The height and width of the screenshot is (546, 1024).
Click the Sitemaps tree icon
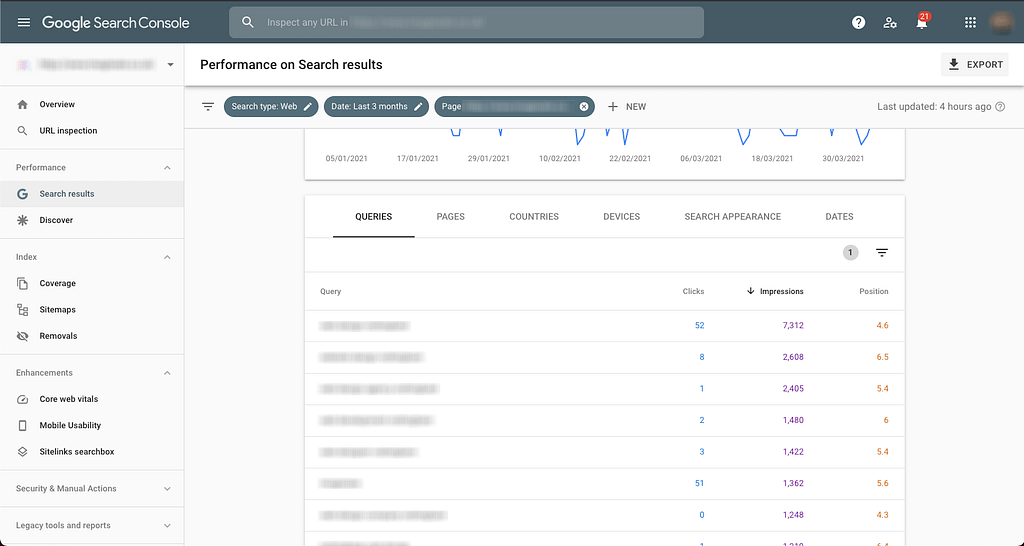(x=22, y=310)
